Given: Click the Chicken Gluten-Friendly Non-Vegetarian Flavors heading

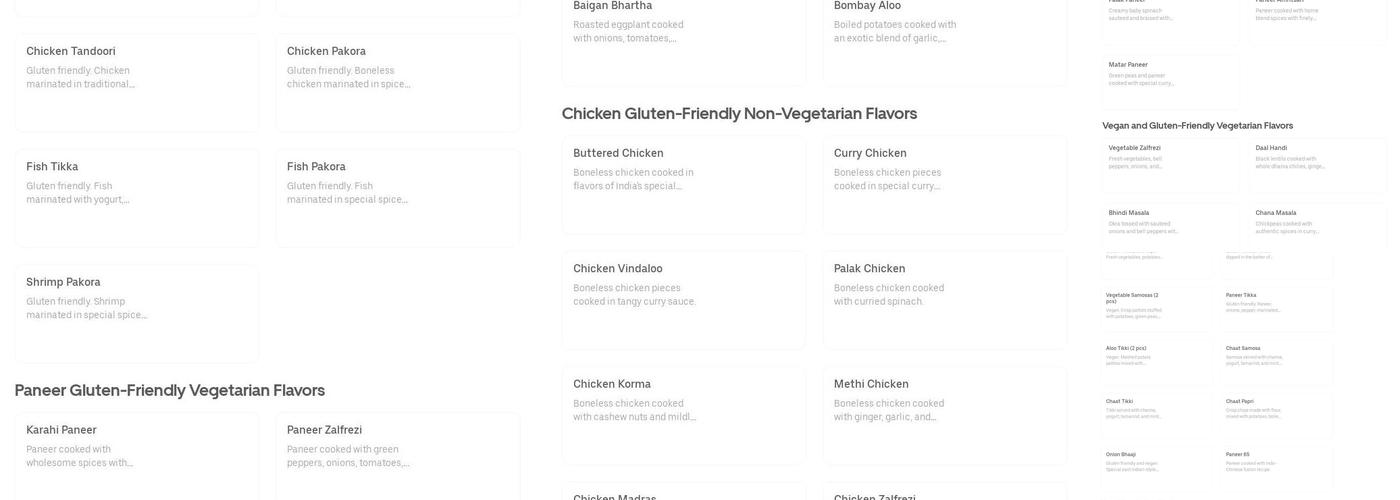Looking at the screenshot, I should click(739, 113).
